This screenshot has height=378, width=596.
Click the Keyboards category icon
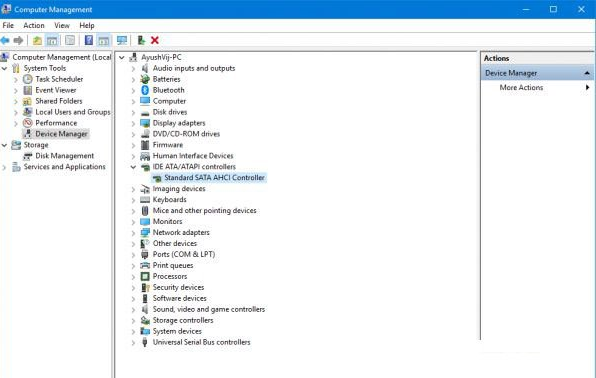(x=145, y=200)
